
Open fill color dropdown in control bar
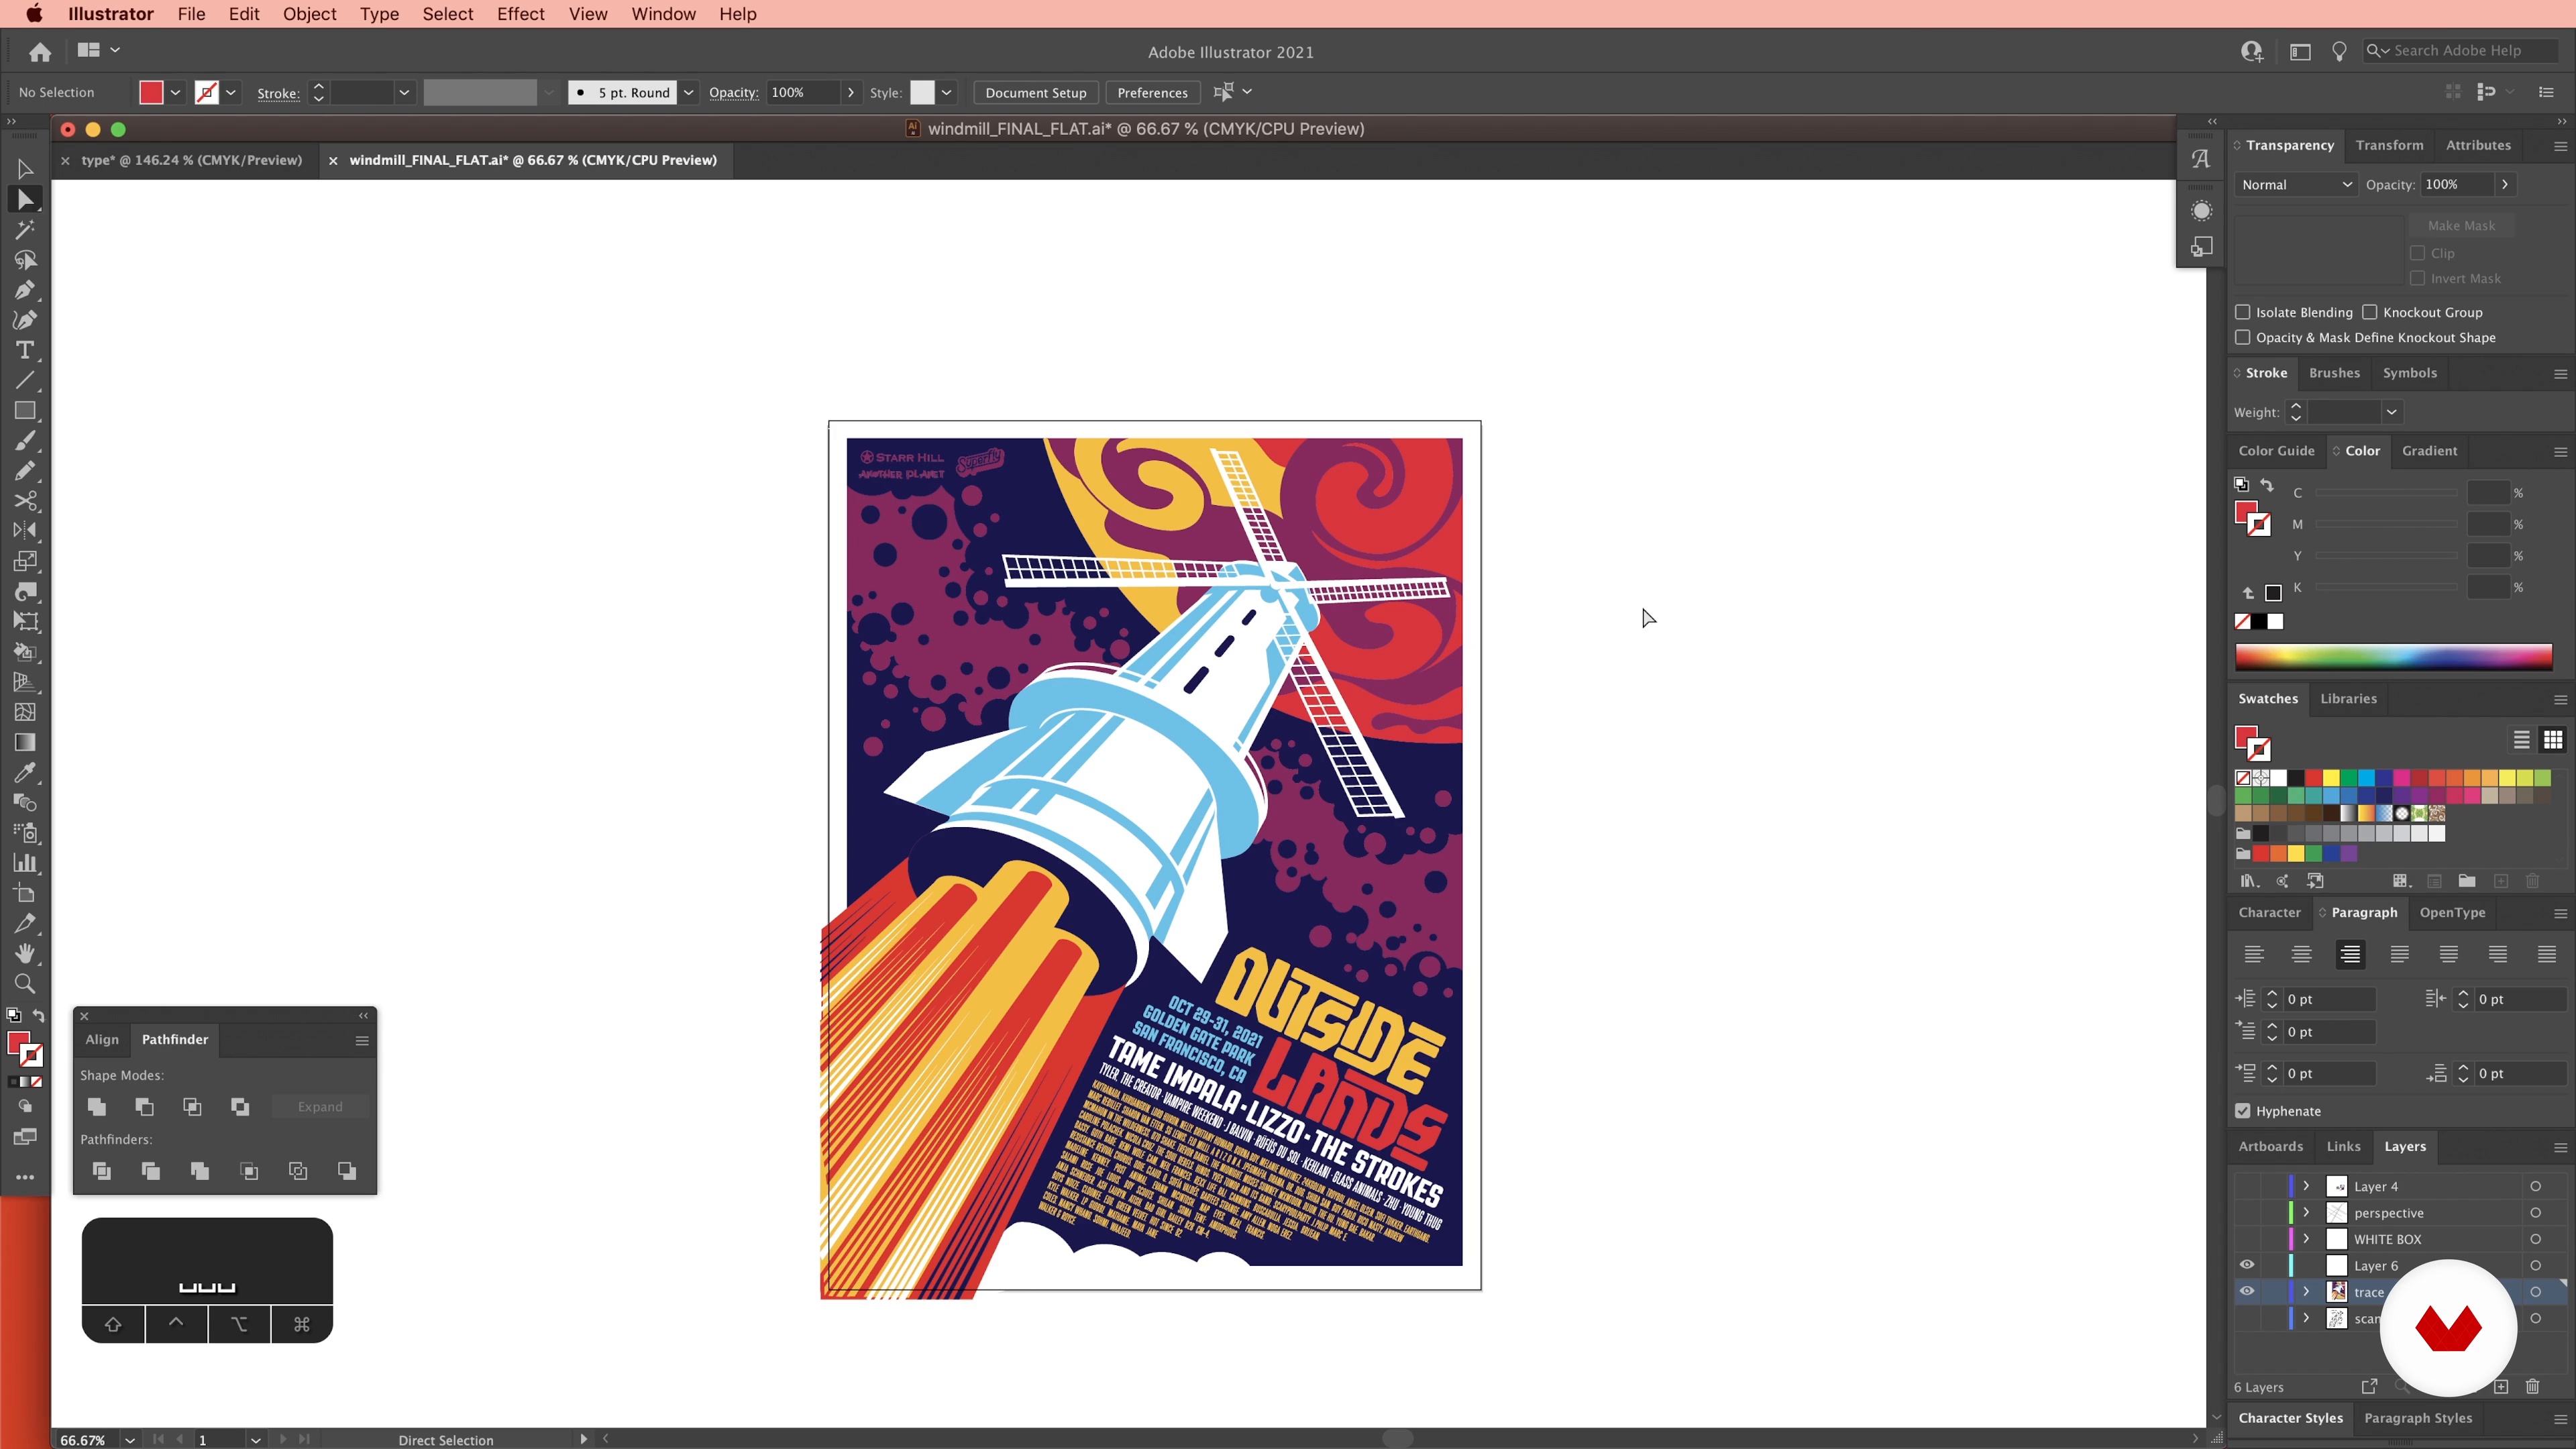coord(175,92)
